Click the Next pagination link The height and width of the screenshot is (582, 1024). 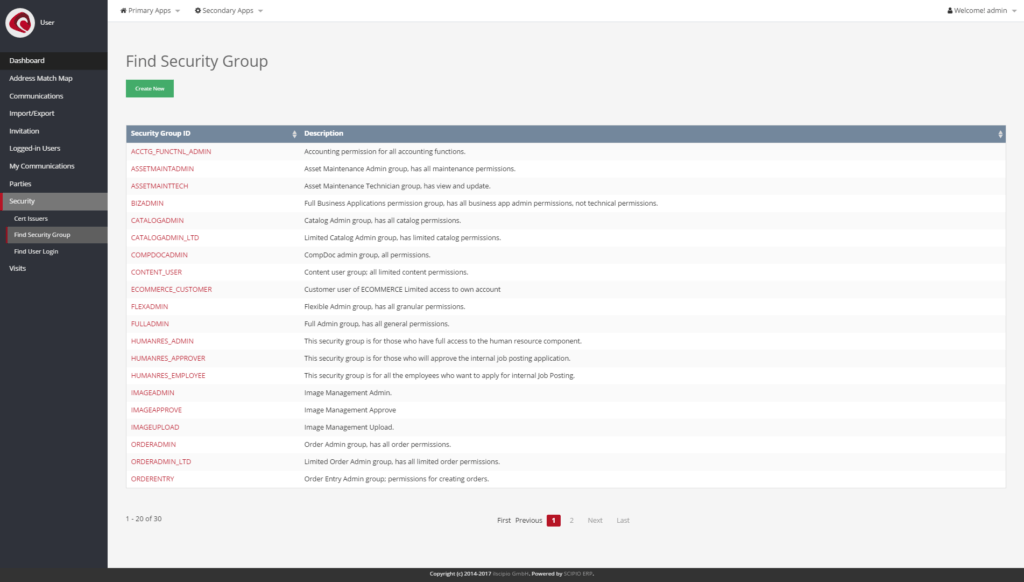[595, 520]
